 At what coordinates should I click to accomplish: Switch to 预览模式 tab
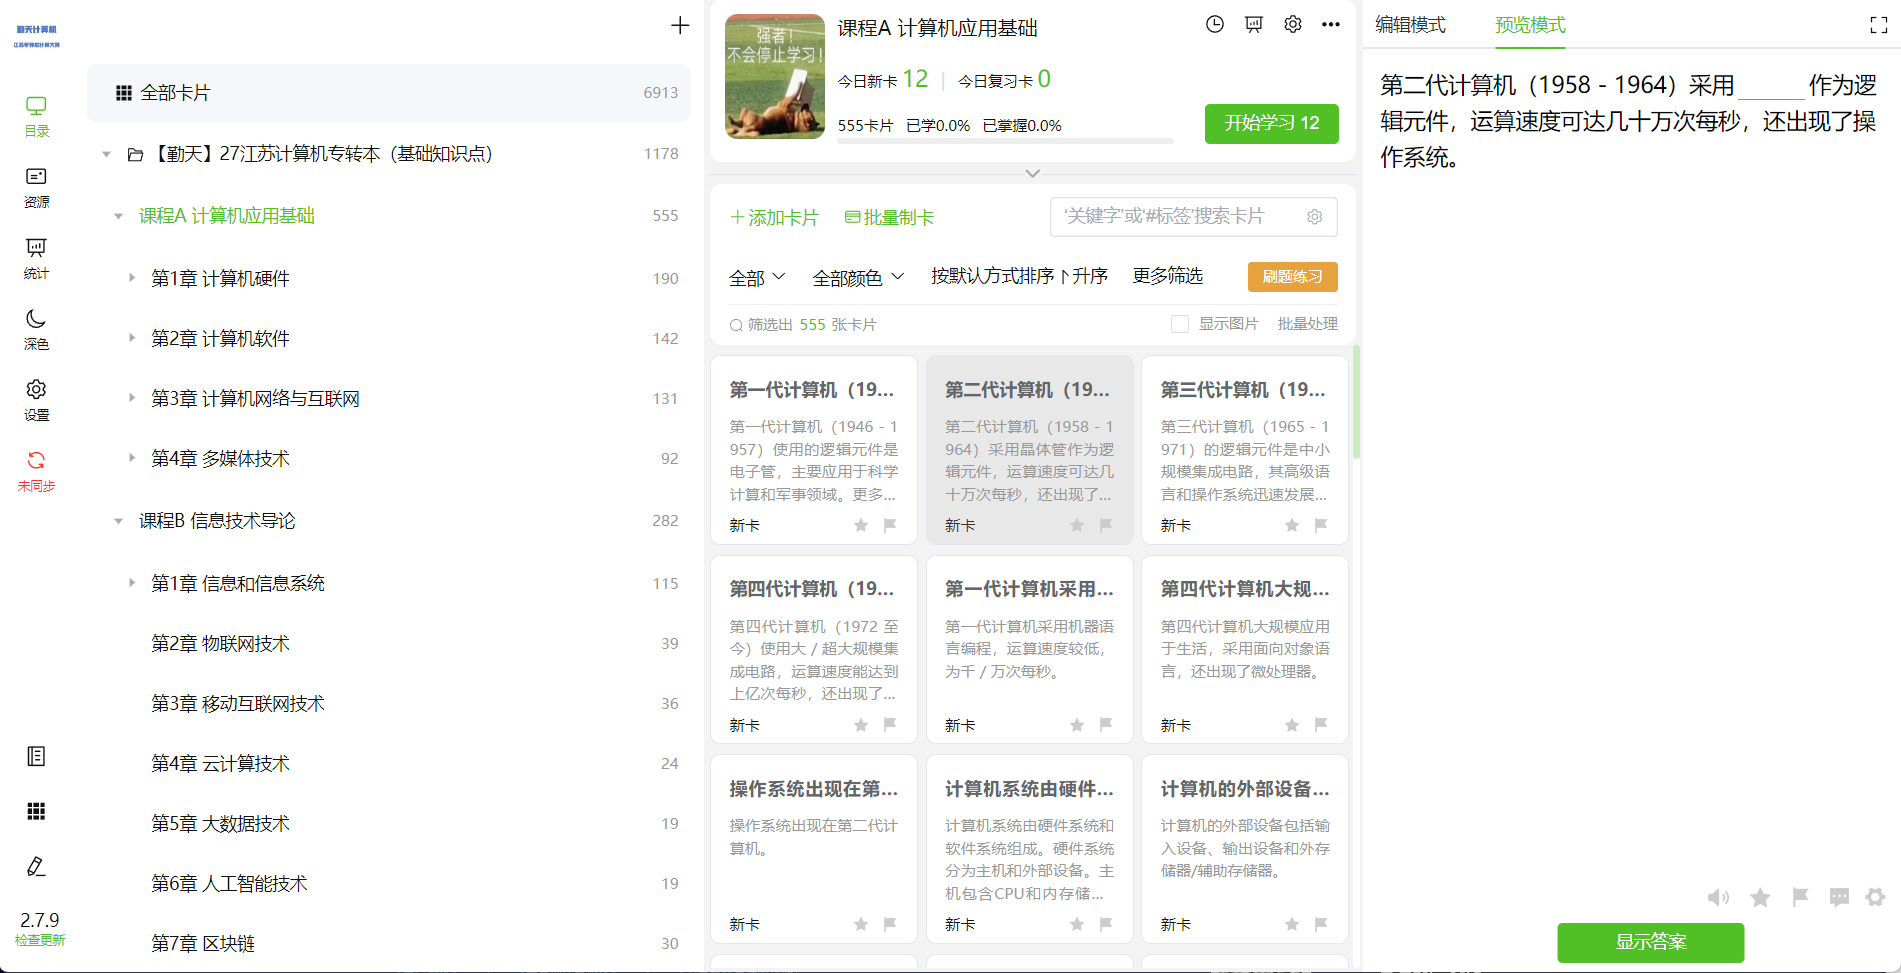tap(1530, 25)
